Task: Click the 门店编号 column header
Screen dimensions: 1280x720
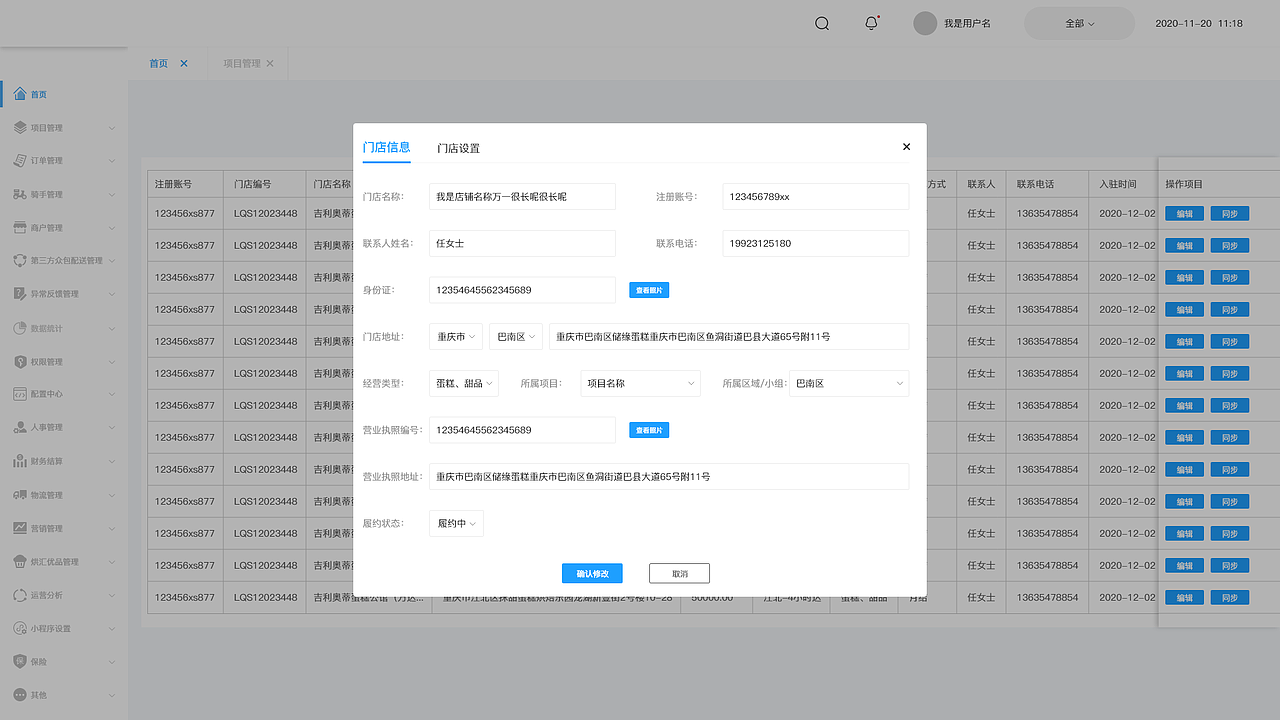Action: click(253, 184)
